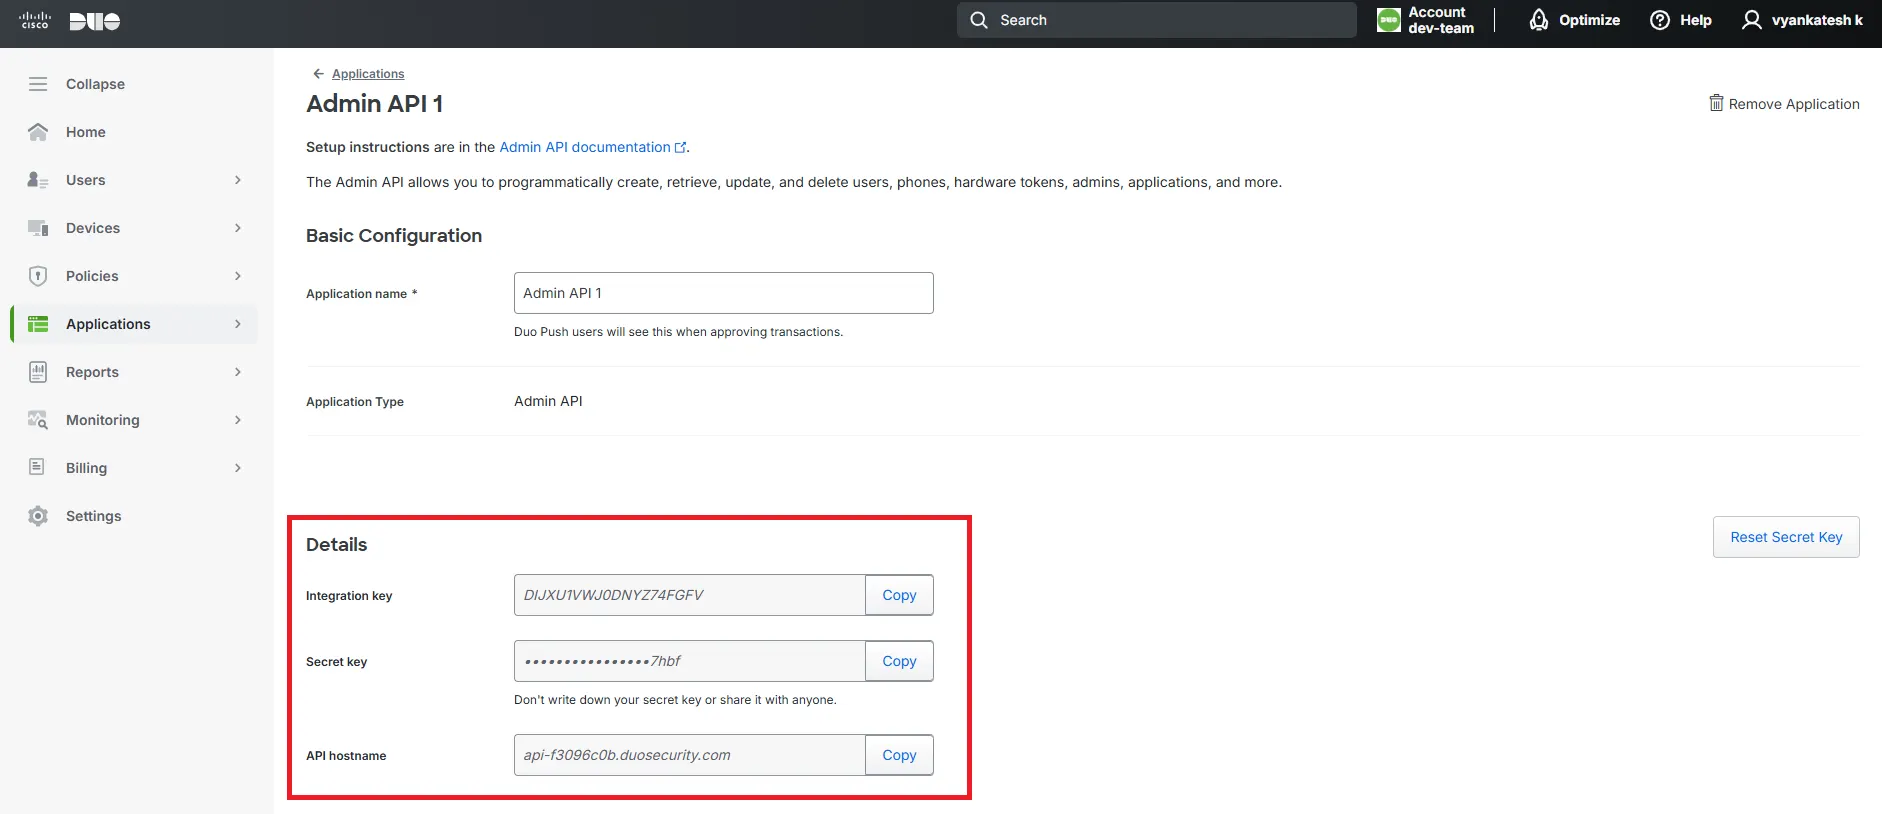Screen dimensions: 1882x814
Task: Click the Integration key field
Action: 690,595
